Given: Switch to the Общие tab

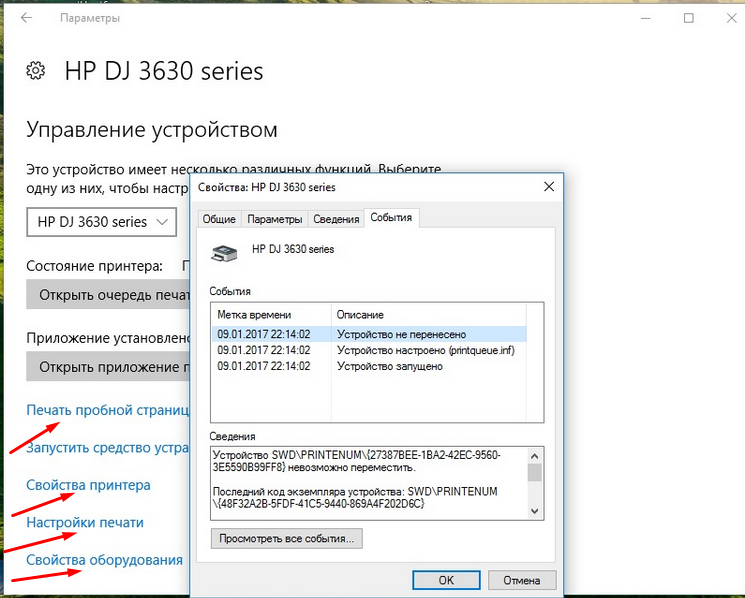Looking at the screenshot, I should click(x=219, y=219).
